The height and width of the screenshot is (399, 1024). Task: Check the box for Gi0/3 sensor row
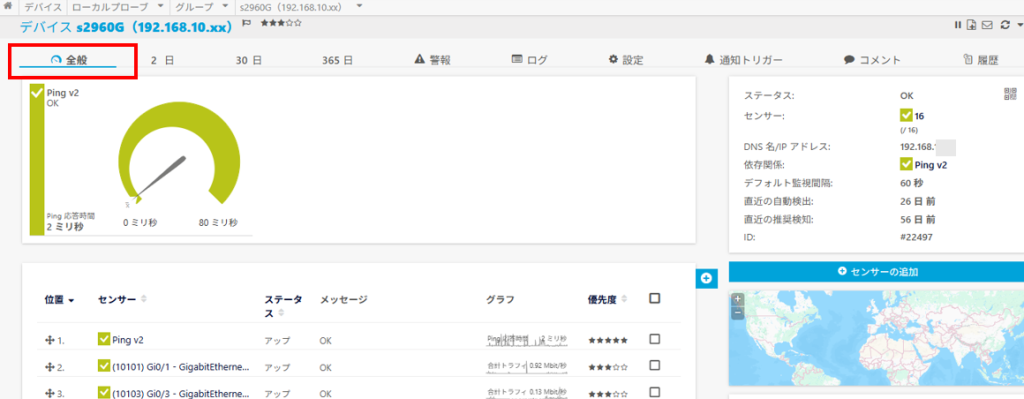pyautogui.click(x=654, y=392)
